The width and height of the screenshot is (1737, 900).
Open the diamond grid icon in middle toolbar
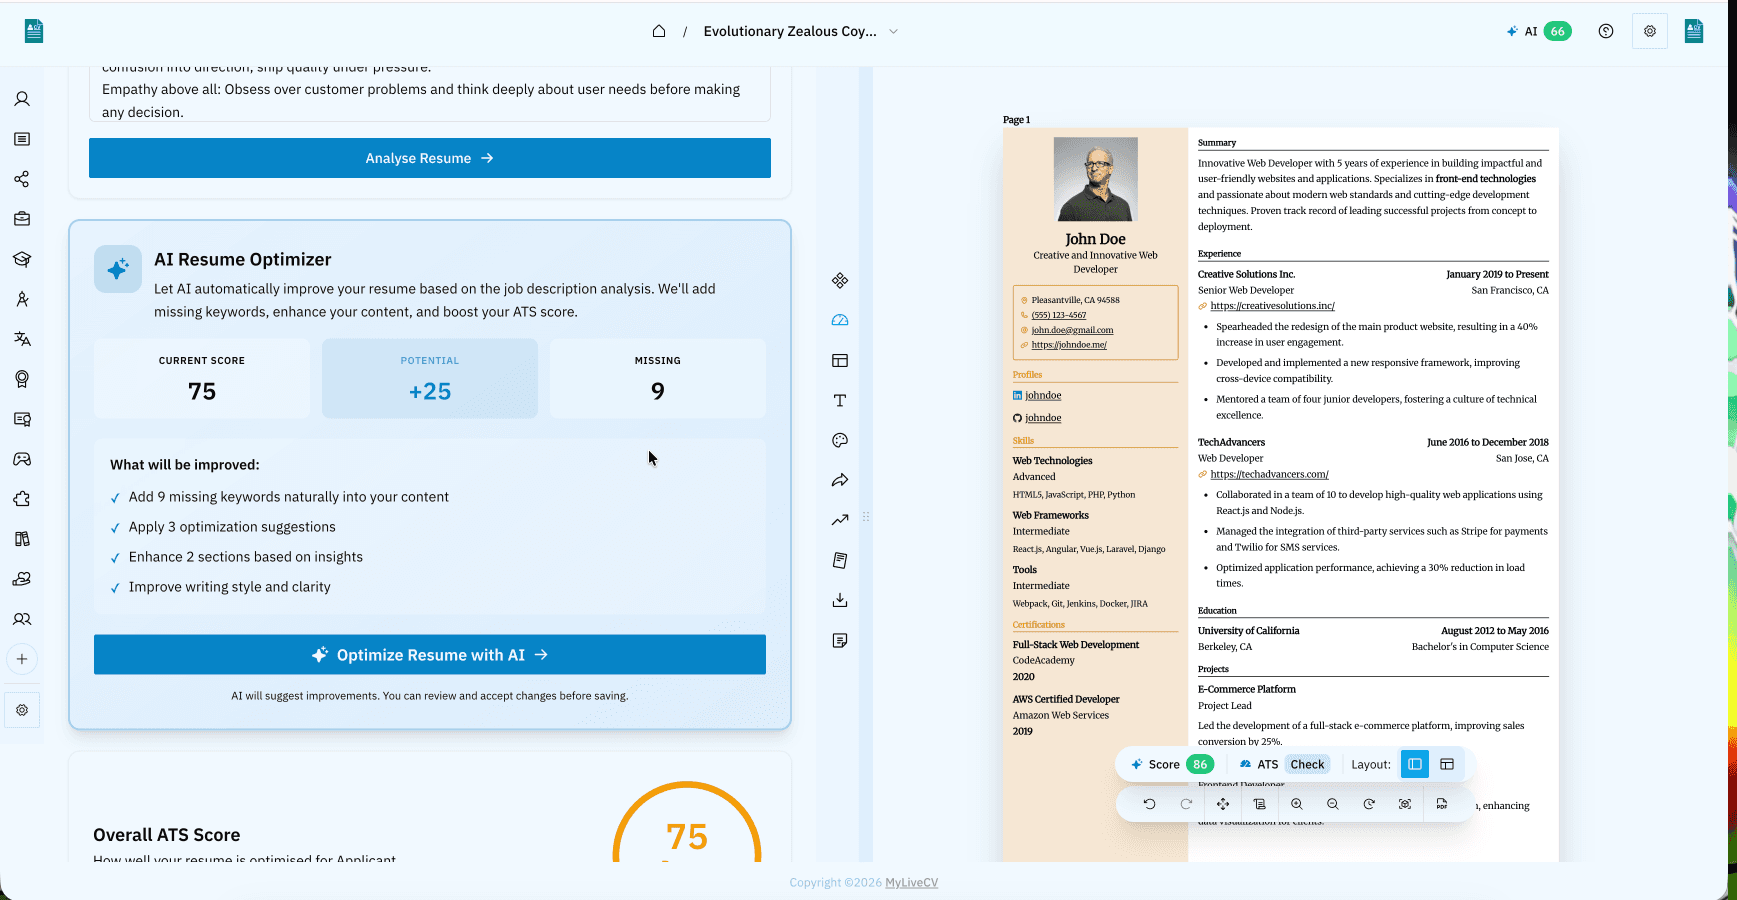tap(840, 280)
